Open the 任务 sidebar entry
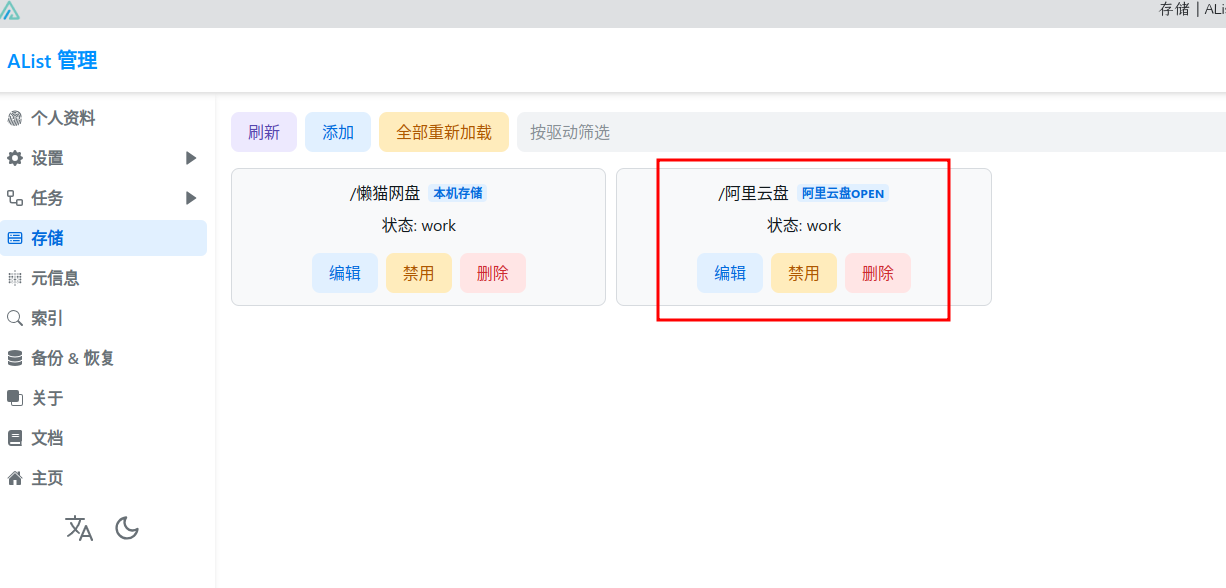 [x=103, y=198]
